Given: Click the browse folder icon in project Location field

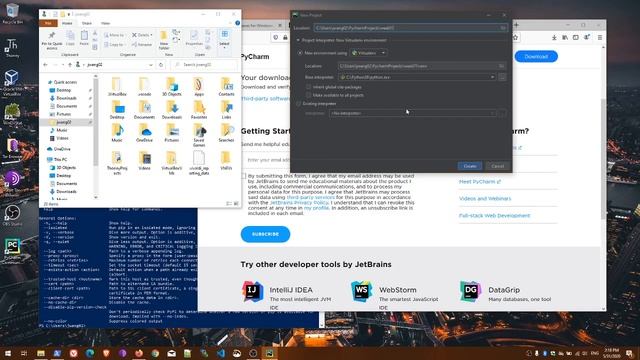Looking at the screenshot, I should point(503,28).
